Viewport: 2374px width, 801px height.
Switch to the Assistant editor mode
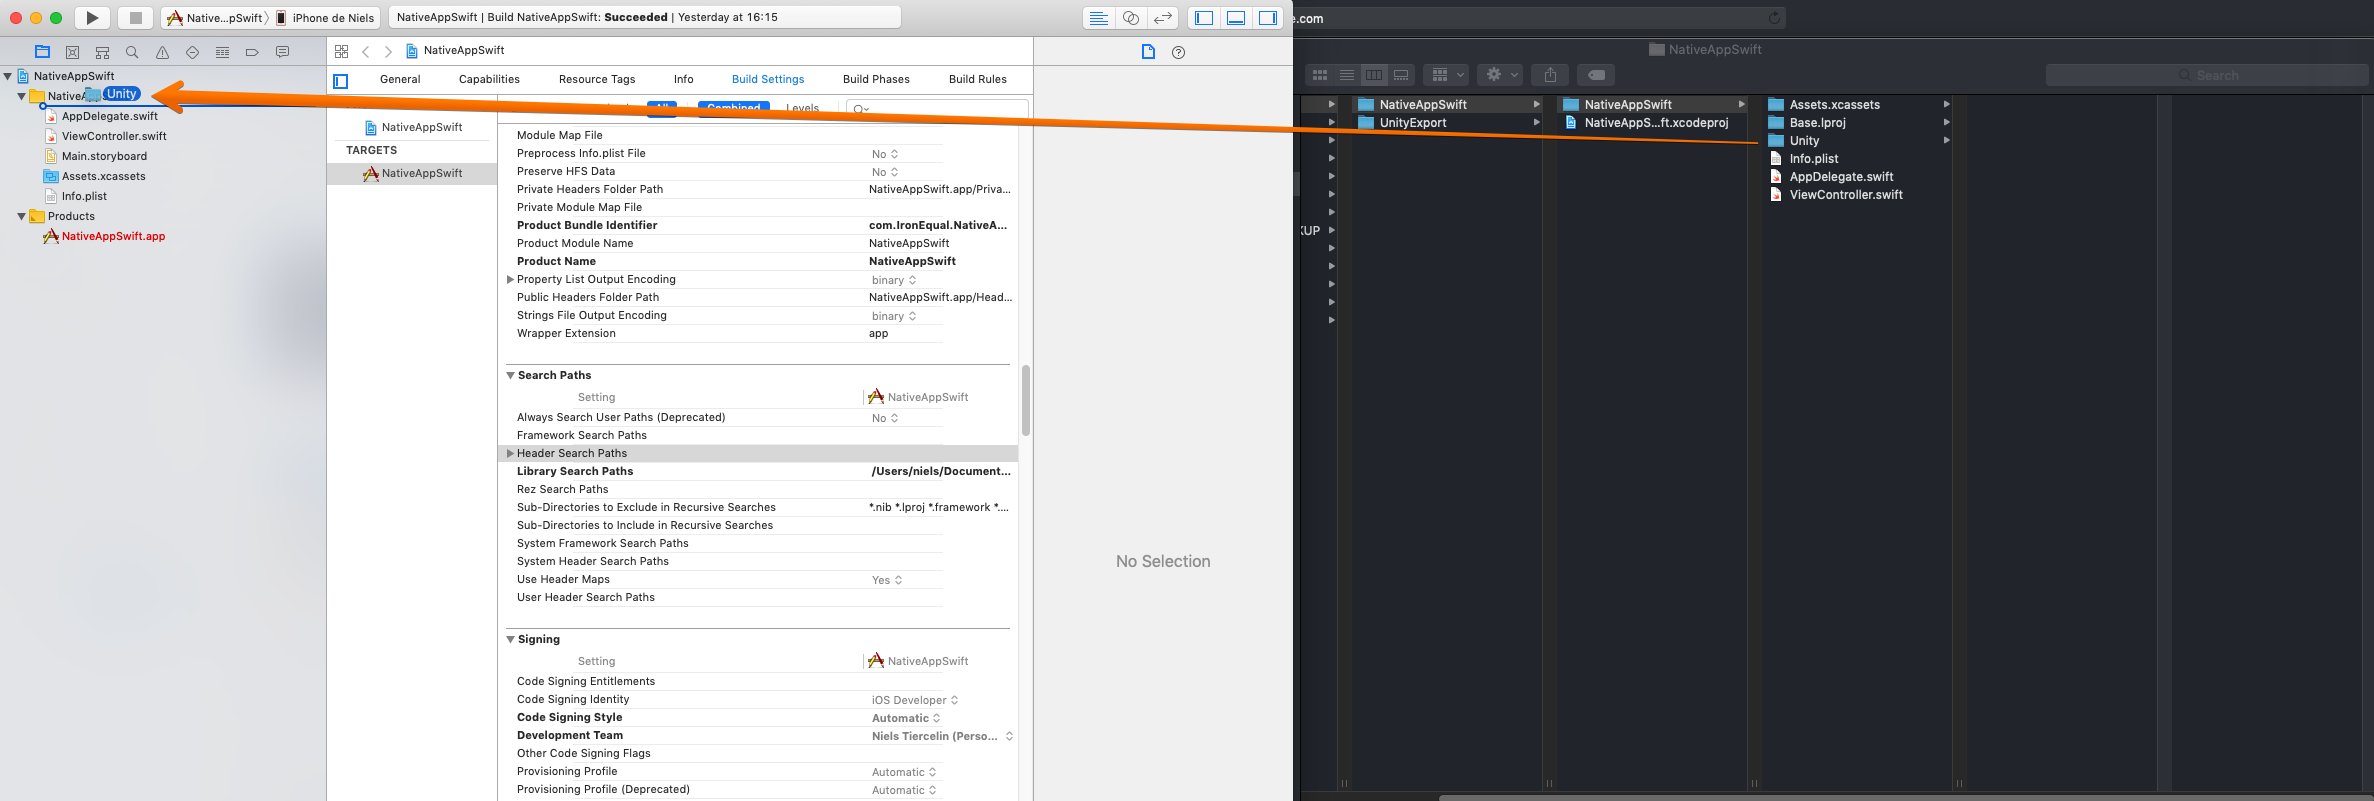(1130, 18)
